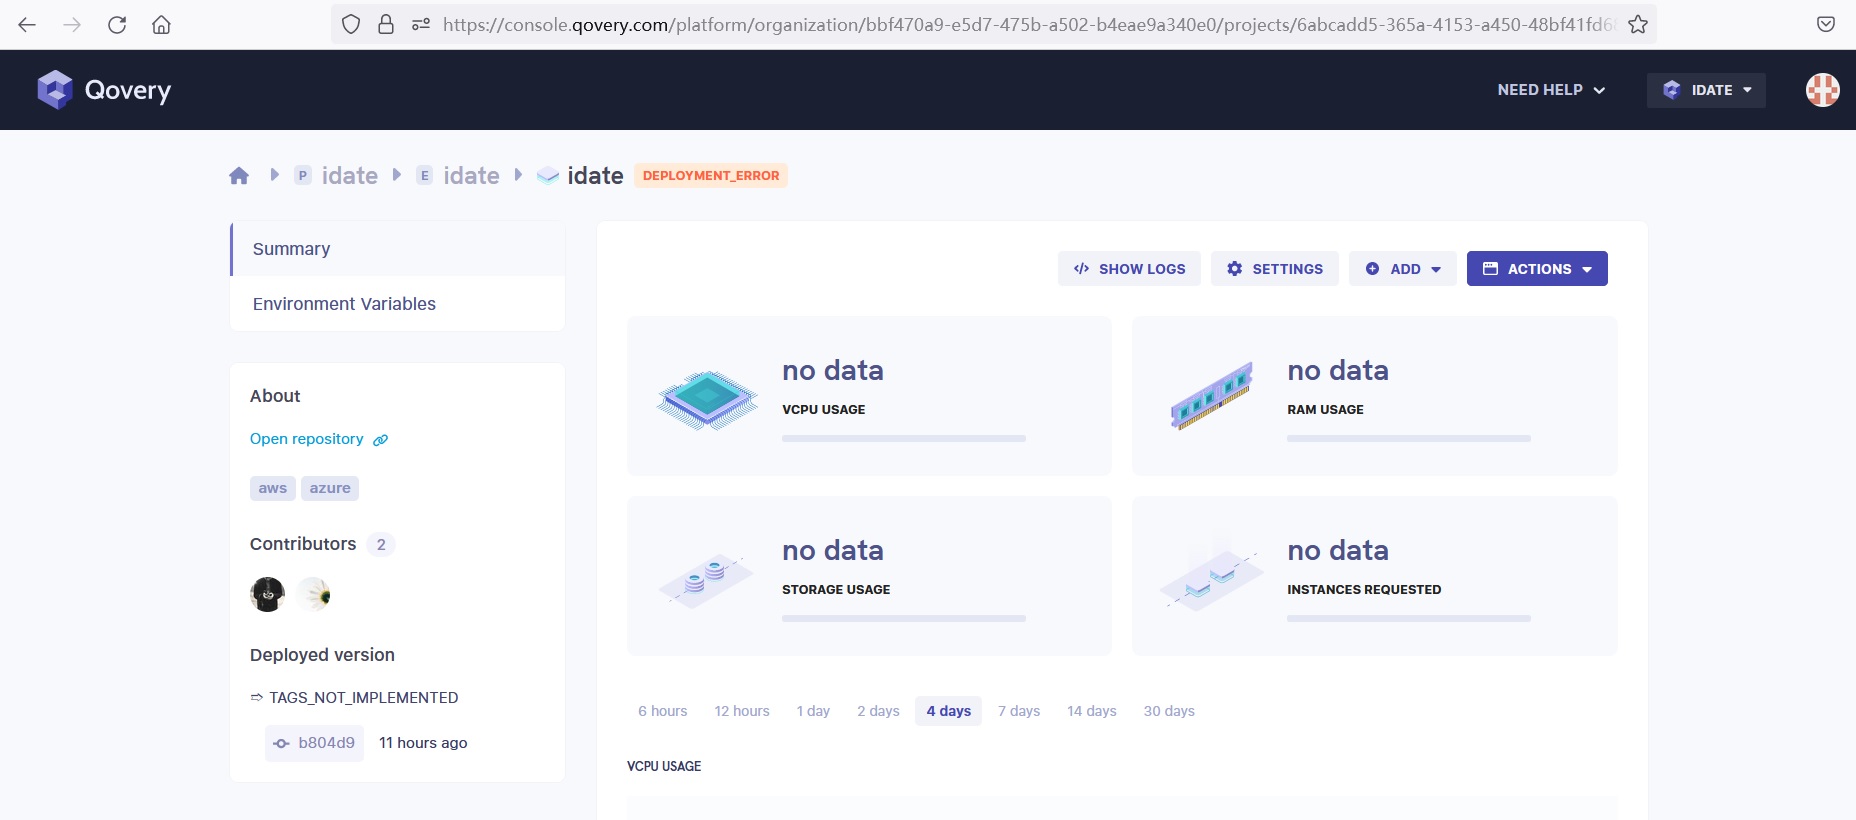1856x820 pixels.
Task: Open the IDATE organization dropdown
Action: pyautogui.click(x=1706, y=90)
